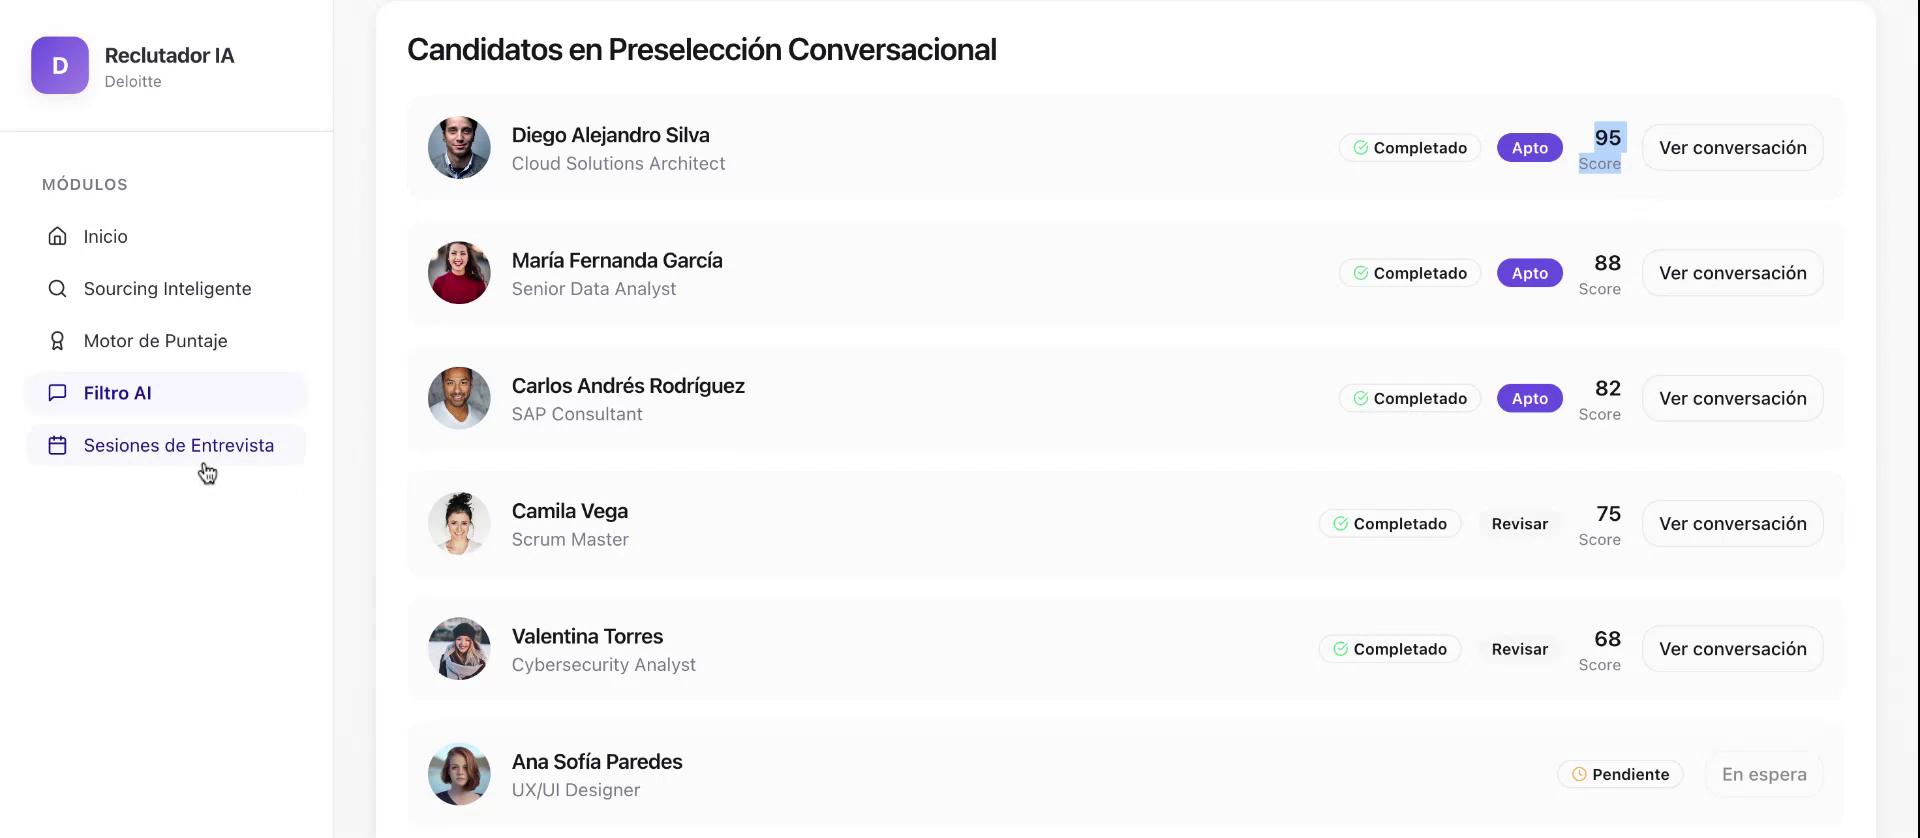Open Sesiones de Entrevista in sidebar
1920x838 pixels.
pos(178,445)
